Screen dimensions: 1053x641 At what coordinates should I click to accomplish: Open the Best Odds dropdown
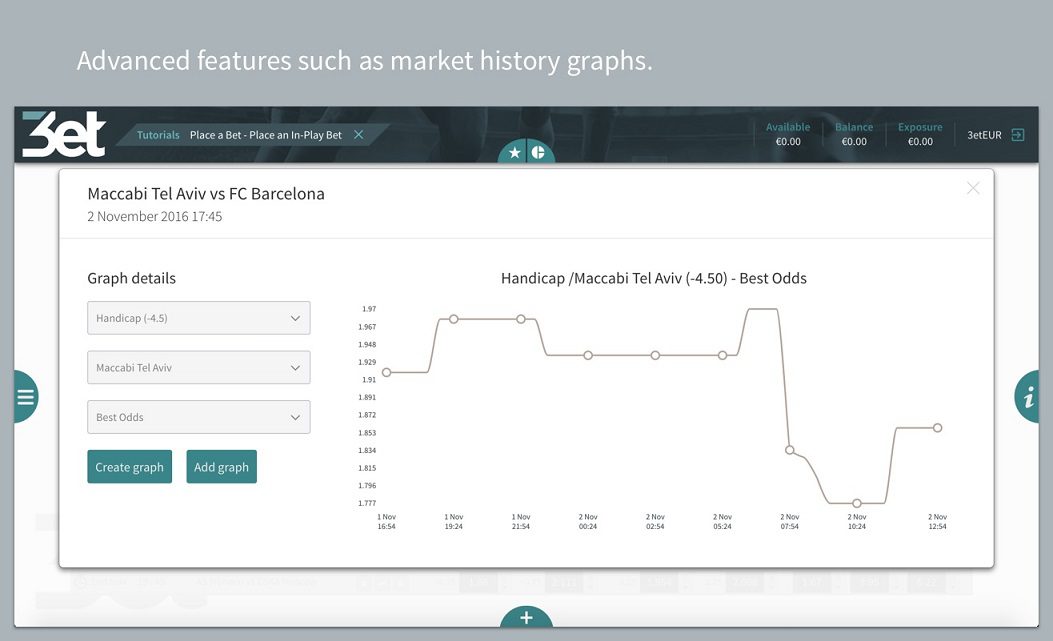[x=199, y=417]
